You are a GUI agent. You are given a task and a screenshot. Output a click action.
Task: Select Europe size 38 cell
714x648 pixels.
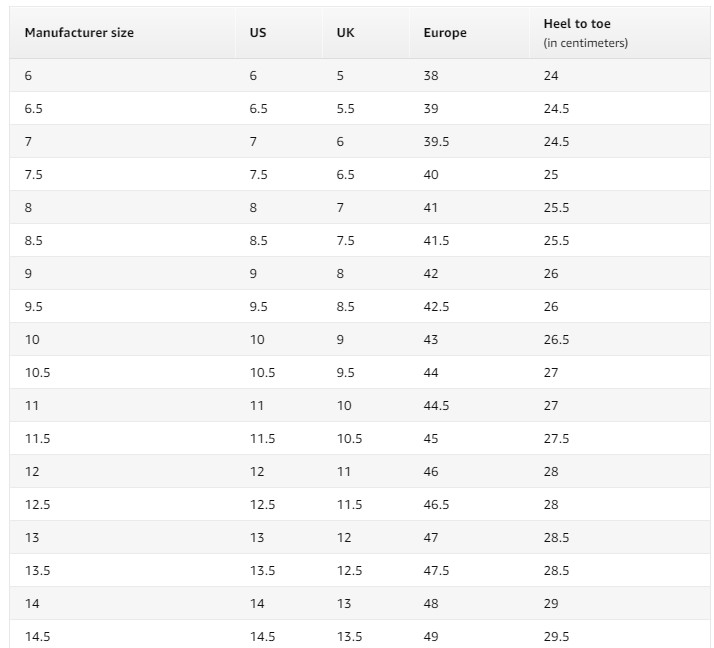(x=431, y=76)
